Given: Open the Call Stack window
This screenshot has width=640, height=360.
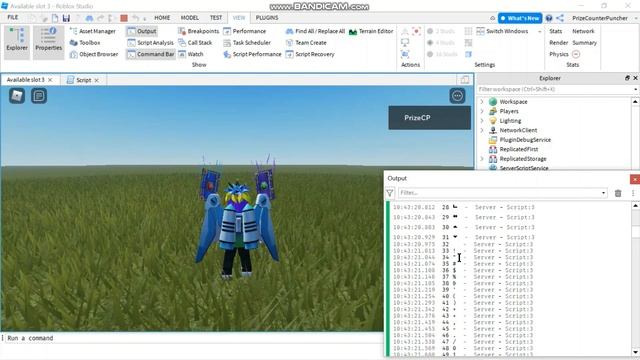Looking at the screenshot, I should (x=195, y=42).
